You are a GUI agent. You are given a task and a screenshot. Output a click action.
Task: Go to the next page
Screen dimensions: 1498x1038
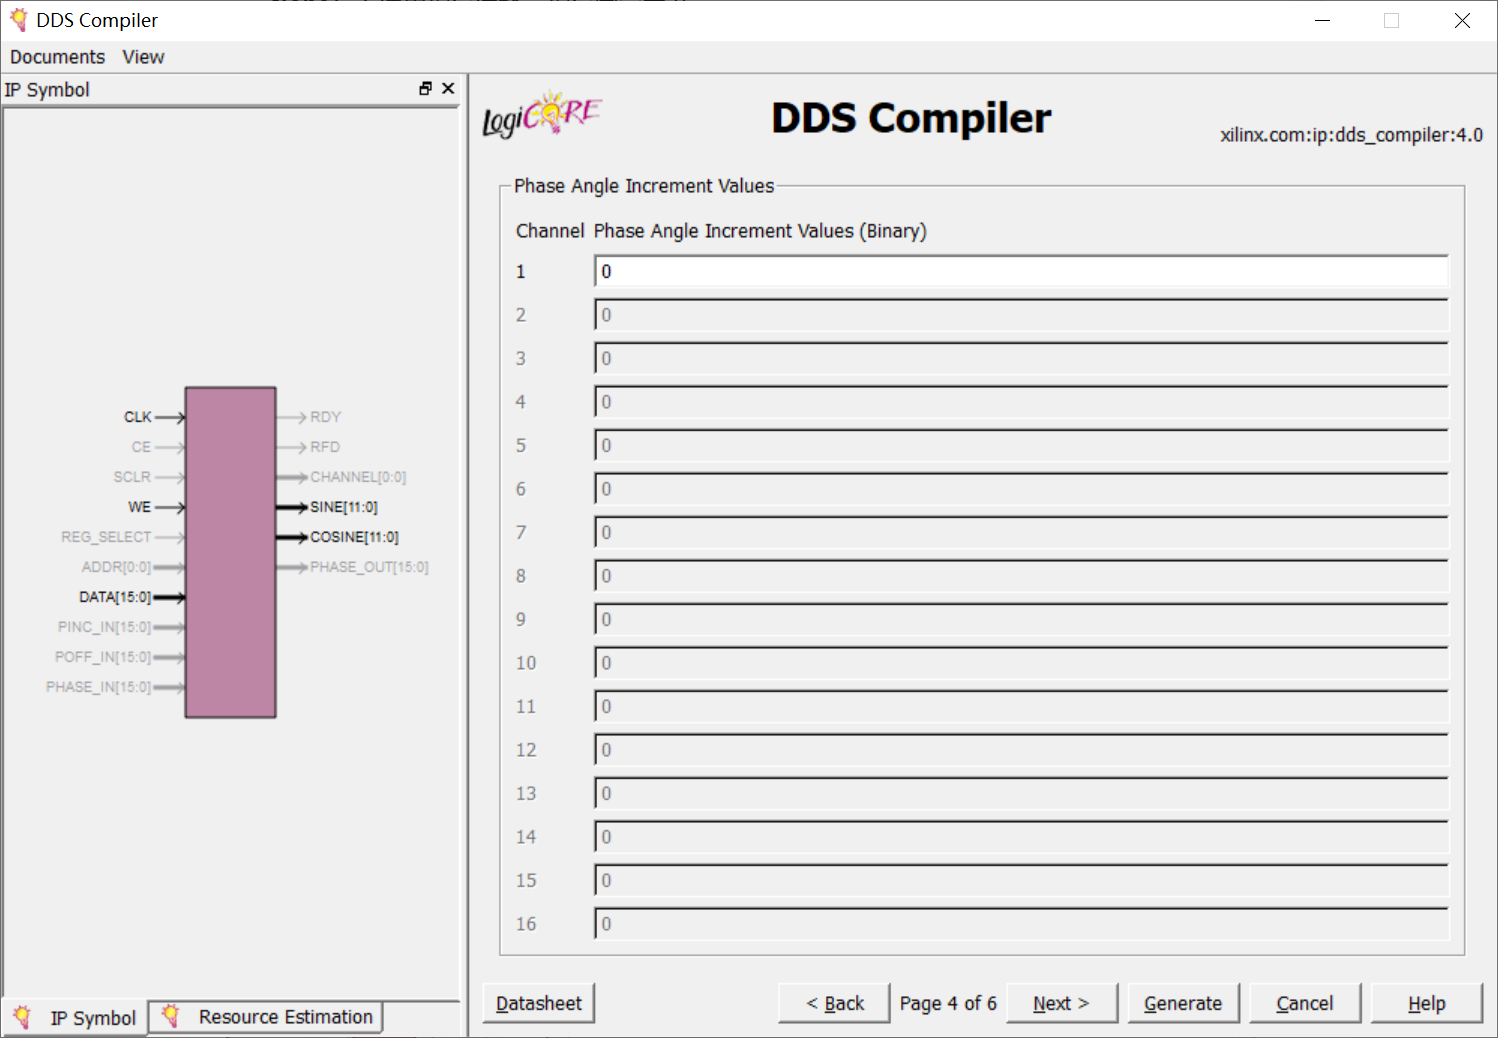click(x=1061, y=1003)
